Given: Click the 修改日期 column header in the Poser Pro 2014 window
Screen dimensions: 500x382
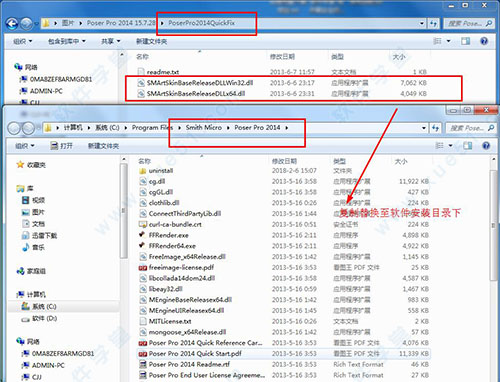Looking at the screenshot, I should 284,161.
